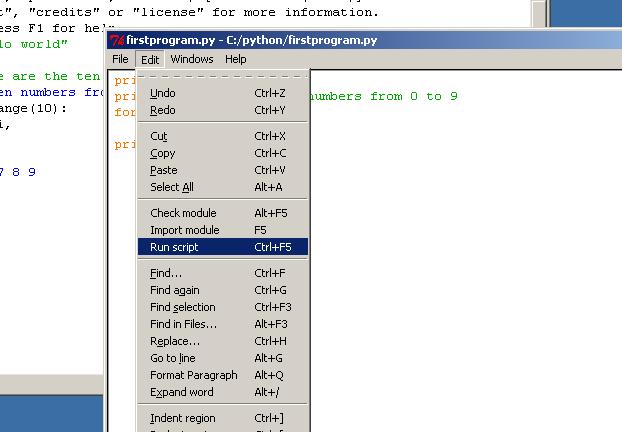Click the Edit menu in menu bar
Viewport: 622px width, 432px height.
tap(150, 59)
